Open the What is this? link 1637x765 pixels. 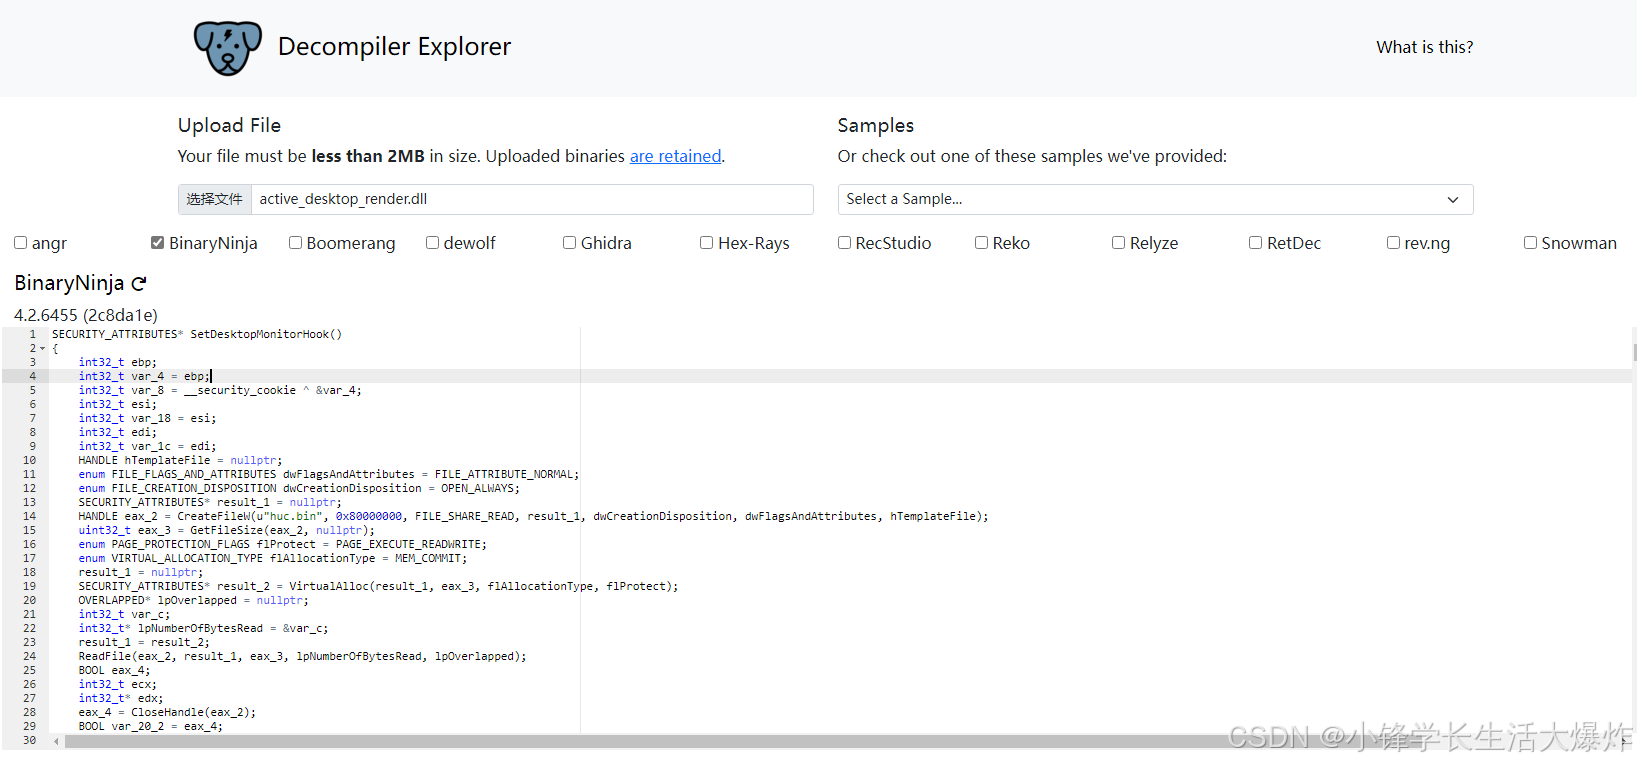1424,47
